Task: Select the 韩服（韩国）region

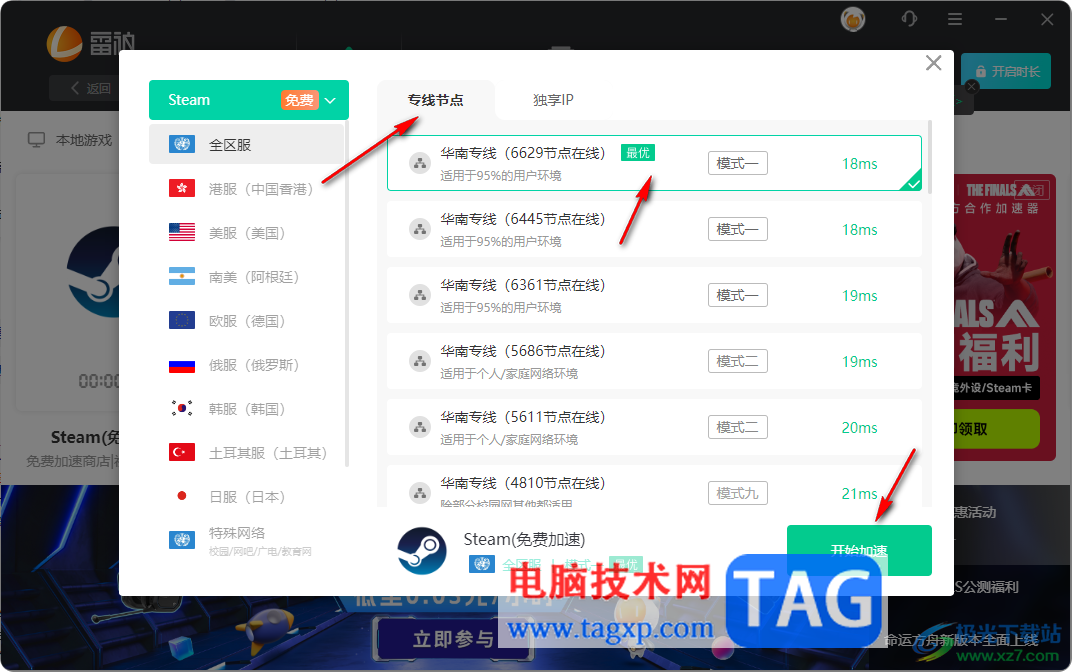Action: click(246, 409)
